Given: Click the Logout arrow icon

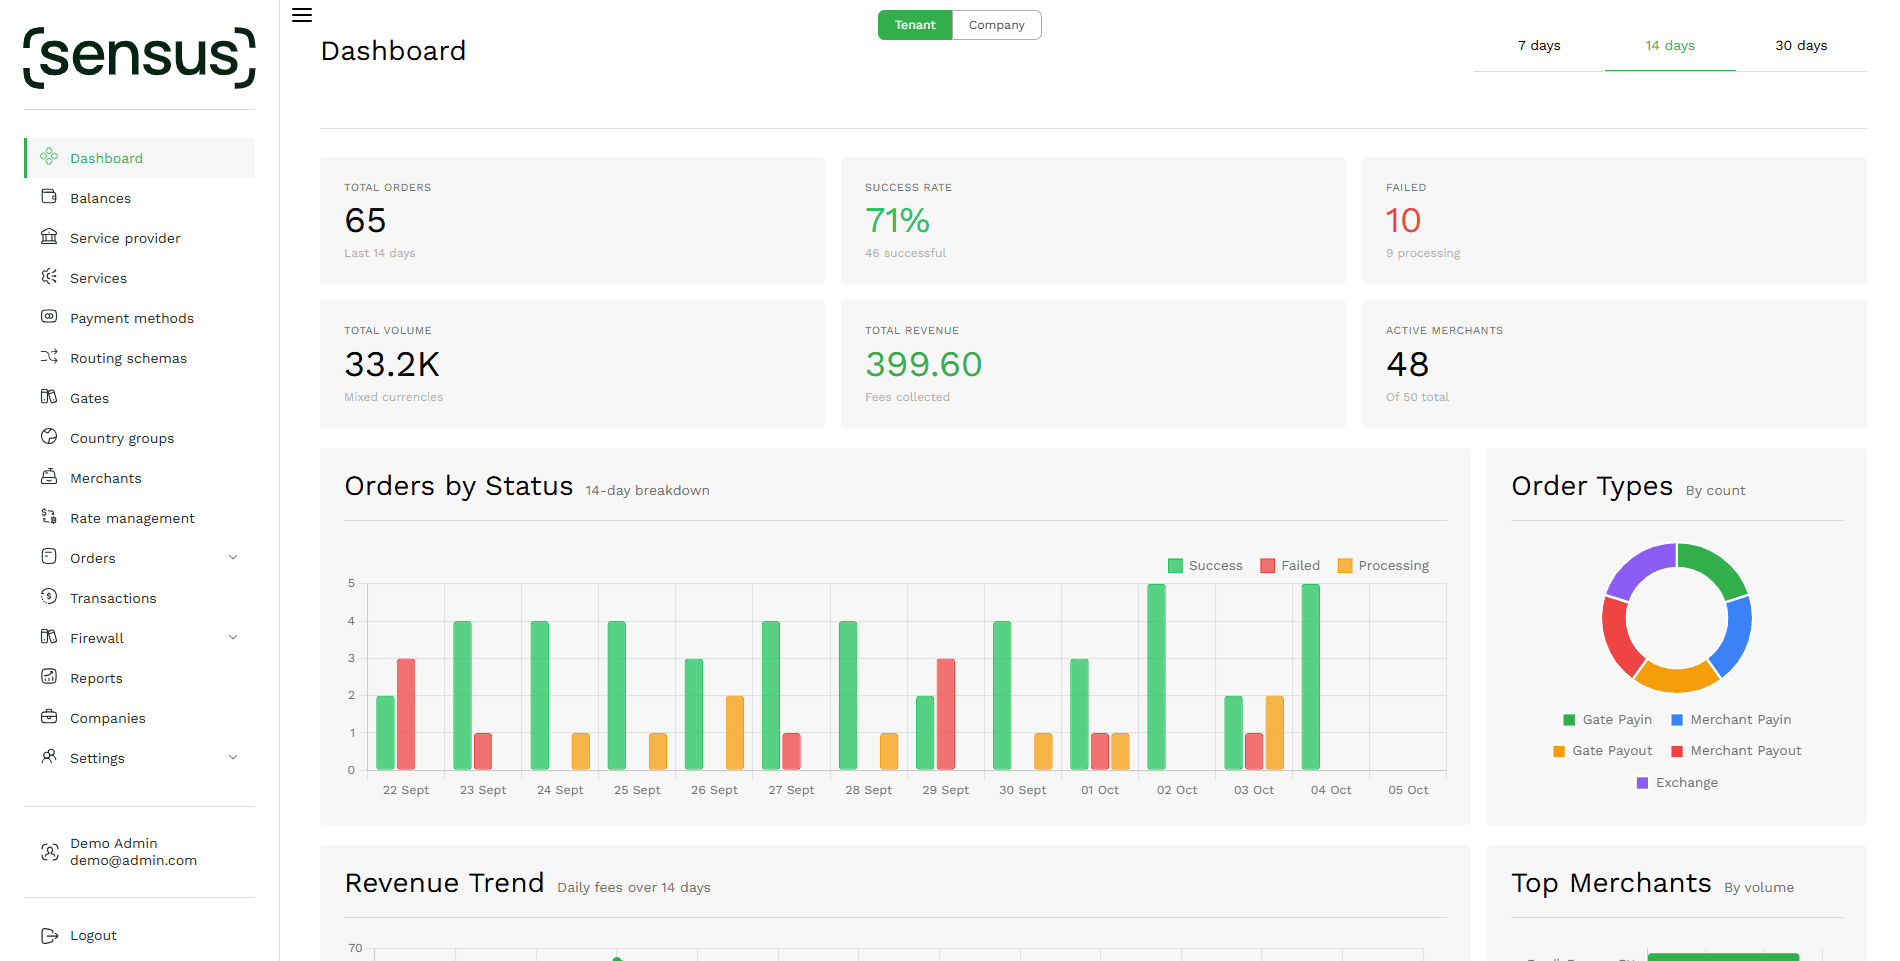Looking at the screenshot, I should [49, 936].
